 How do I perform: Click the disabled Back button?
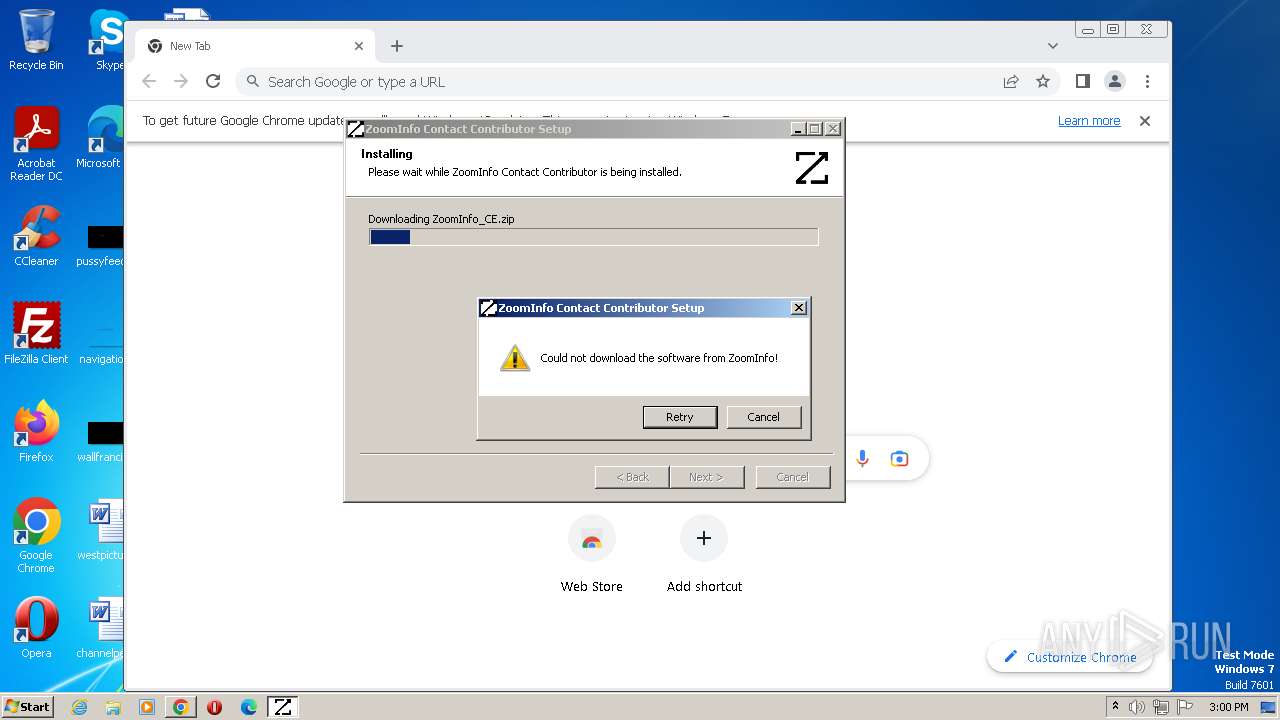tap(632, 477)
